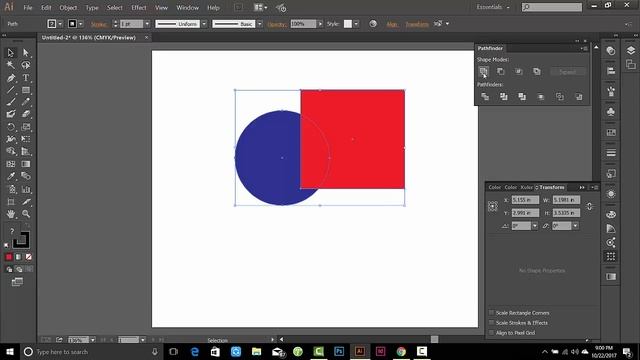Open rotate angle dropdown in Transform panel

pyautogui.click(x=535, y=226)
